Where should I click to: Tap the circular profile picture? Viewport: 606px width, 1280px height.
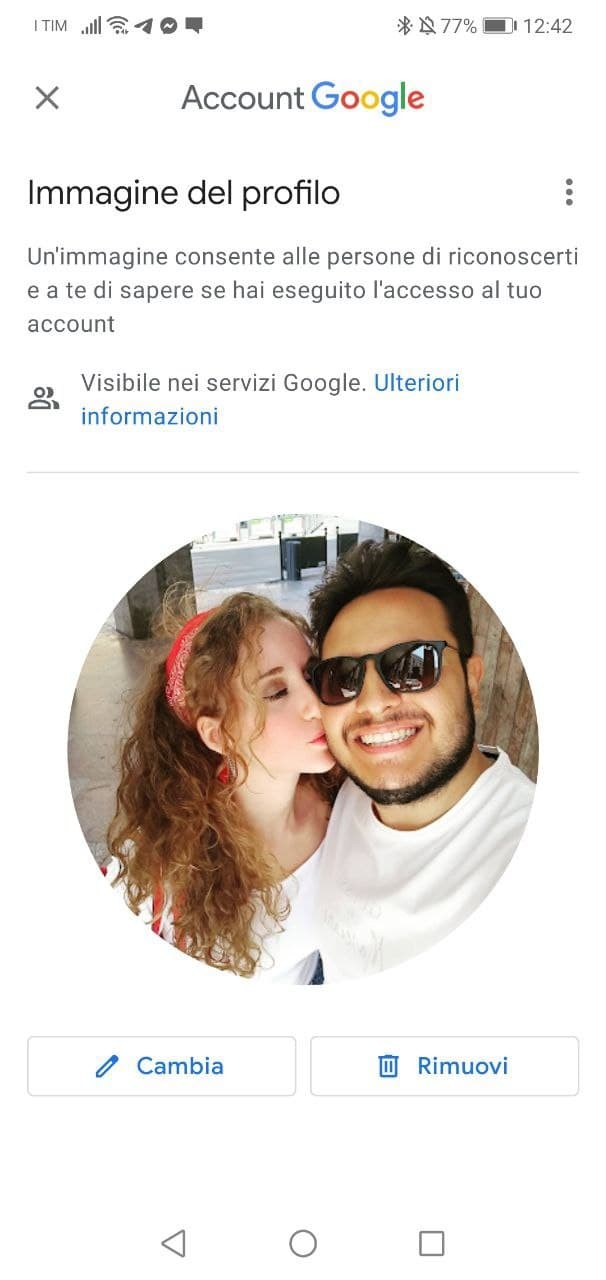click(303, 750)
